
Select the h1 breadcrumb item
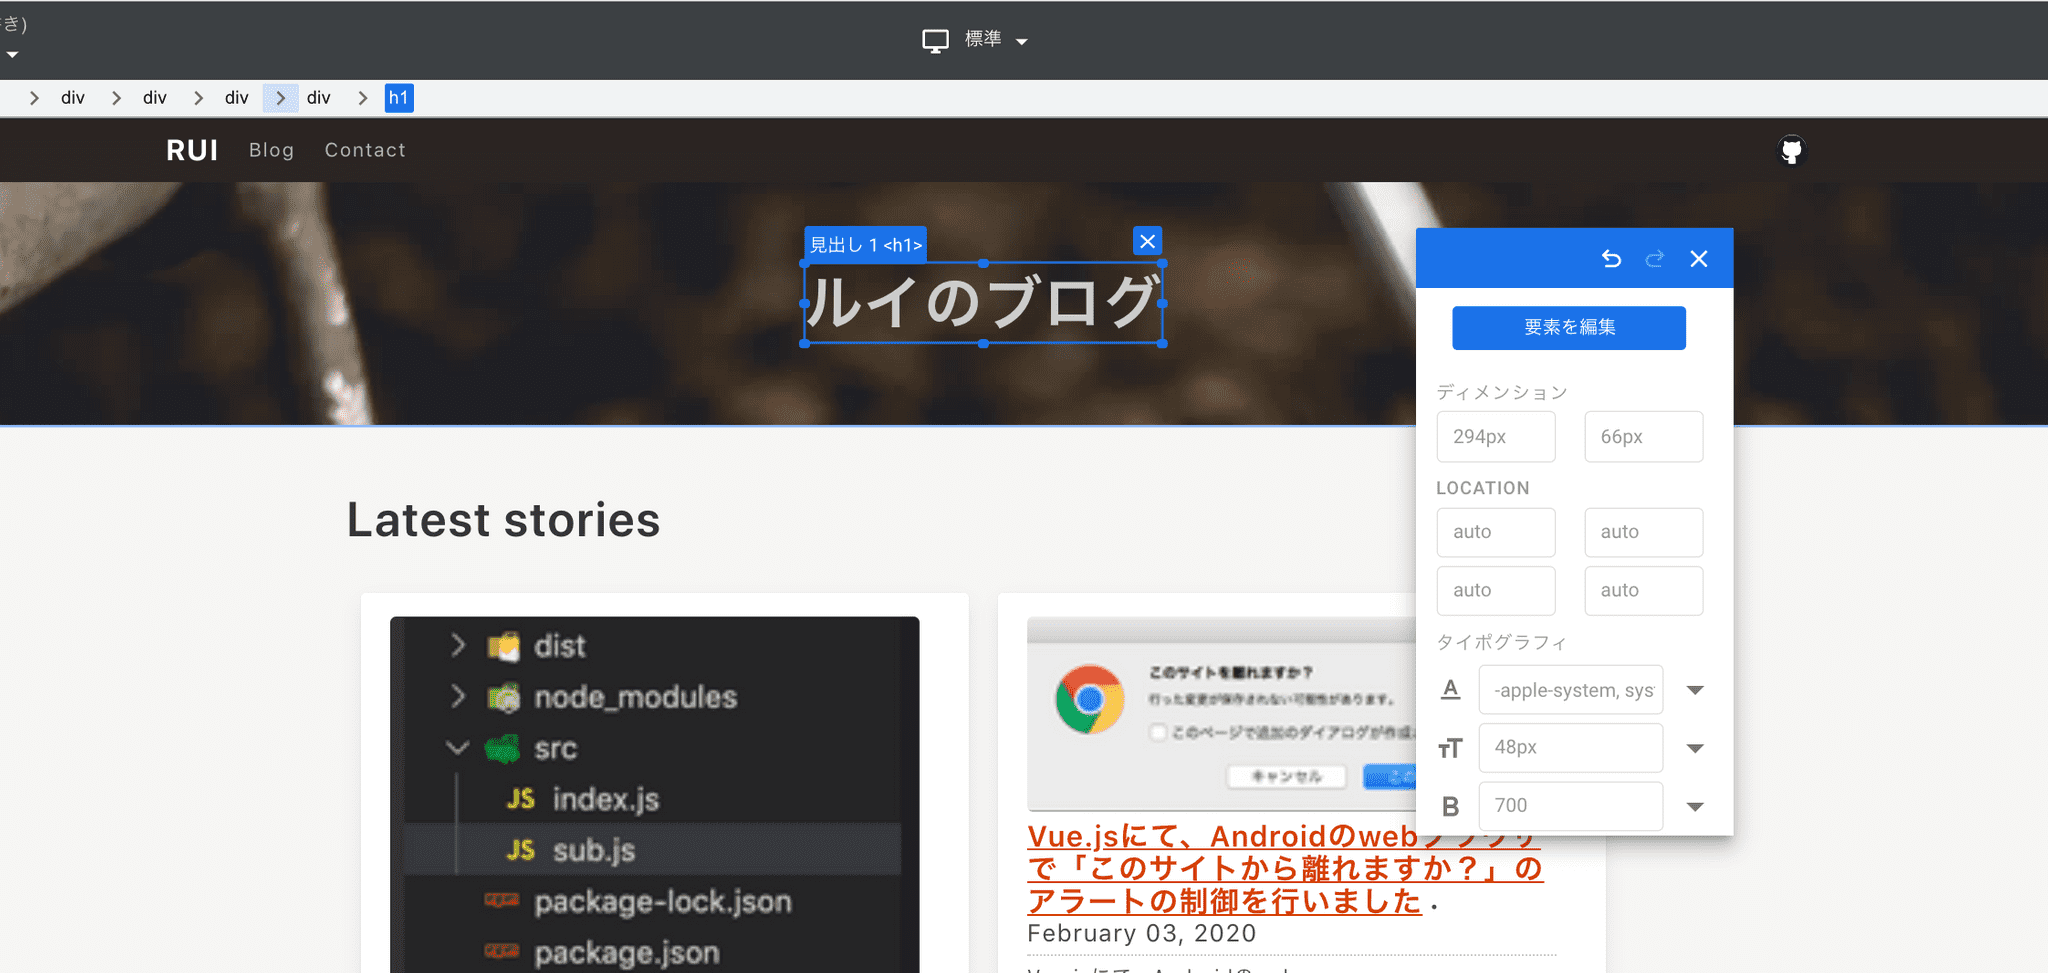tap(399, 98)
